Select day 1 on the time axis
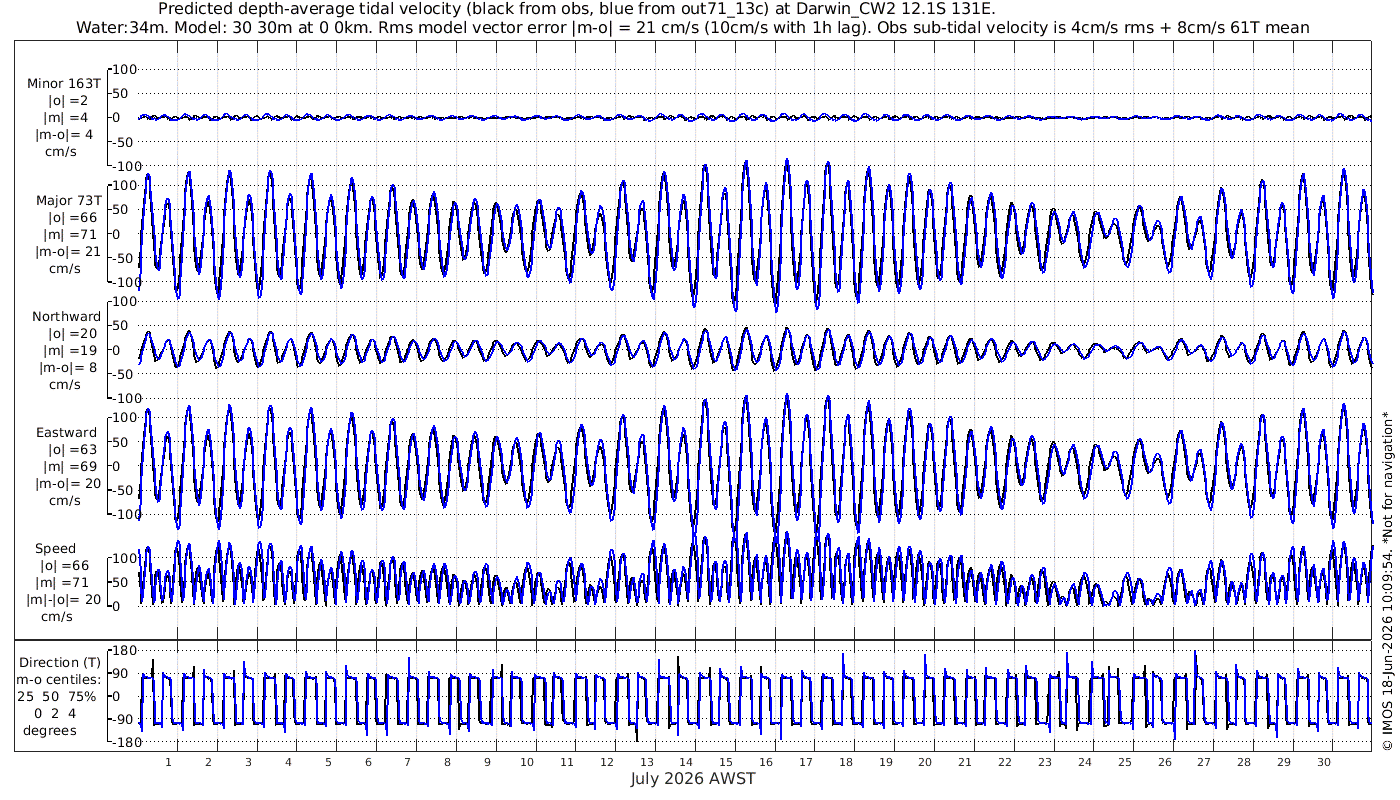Image resolution: width=1400 pixels, height=800 pixels. pos(168,762)
